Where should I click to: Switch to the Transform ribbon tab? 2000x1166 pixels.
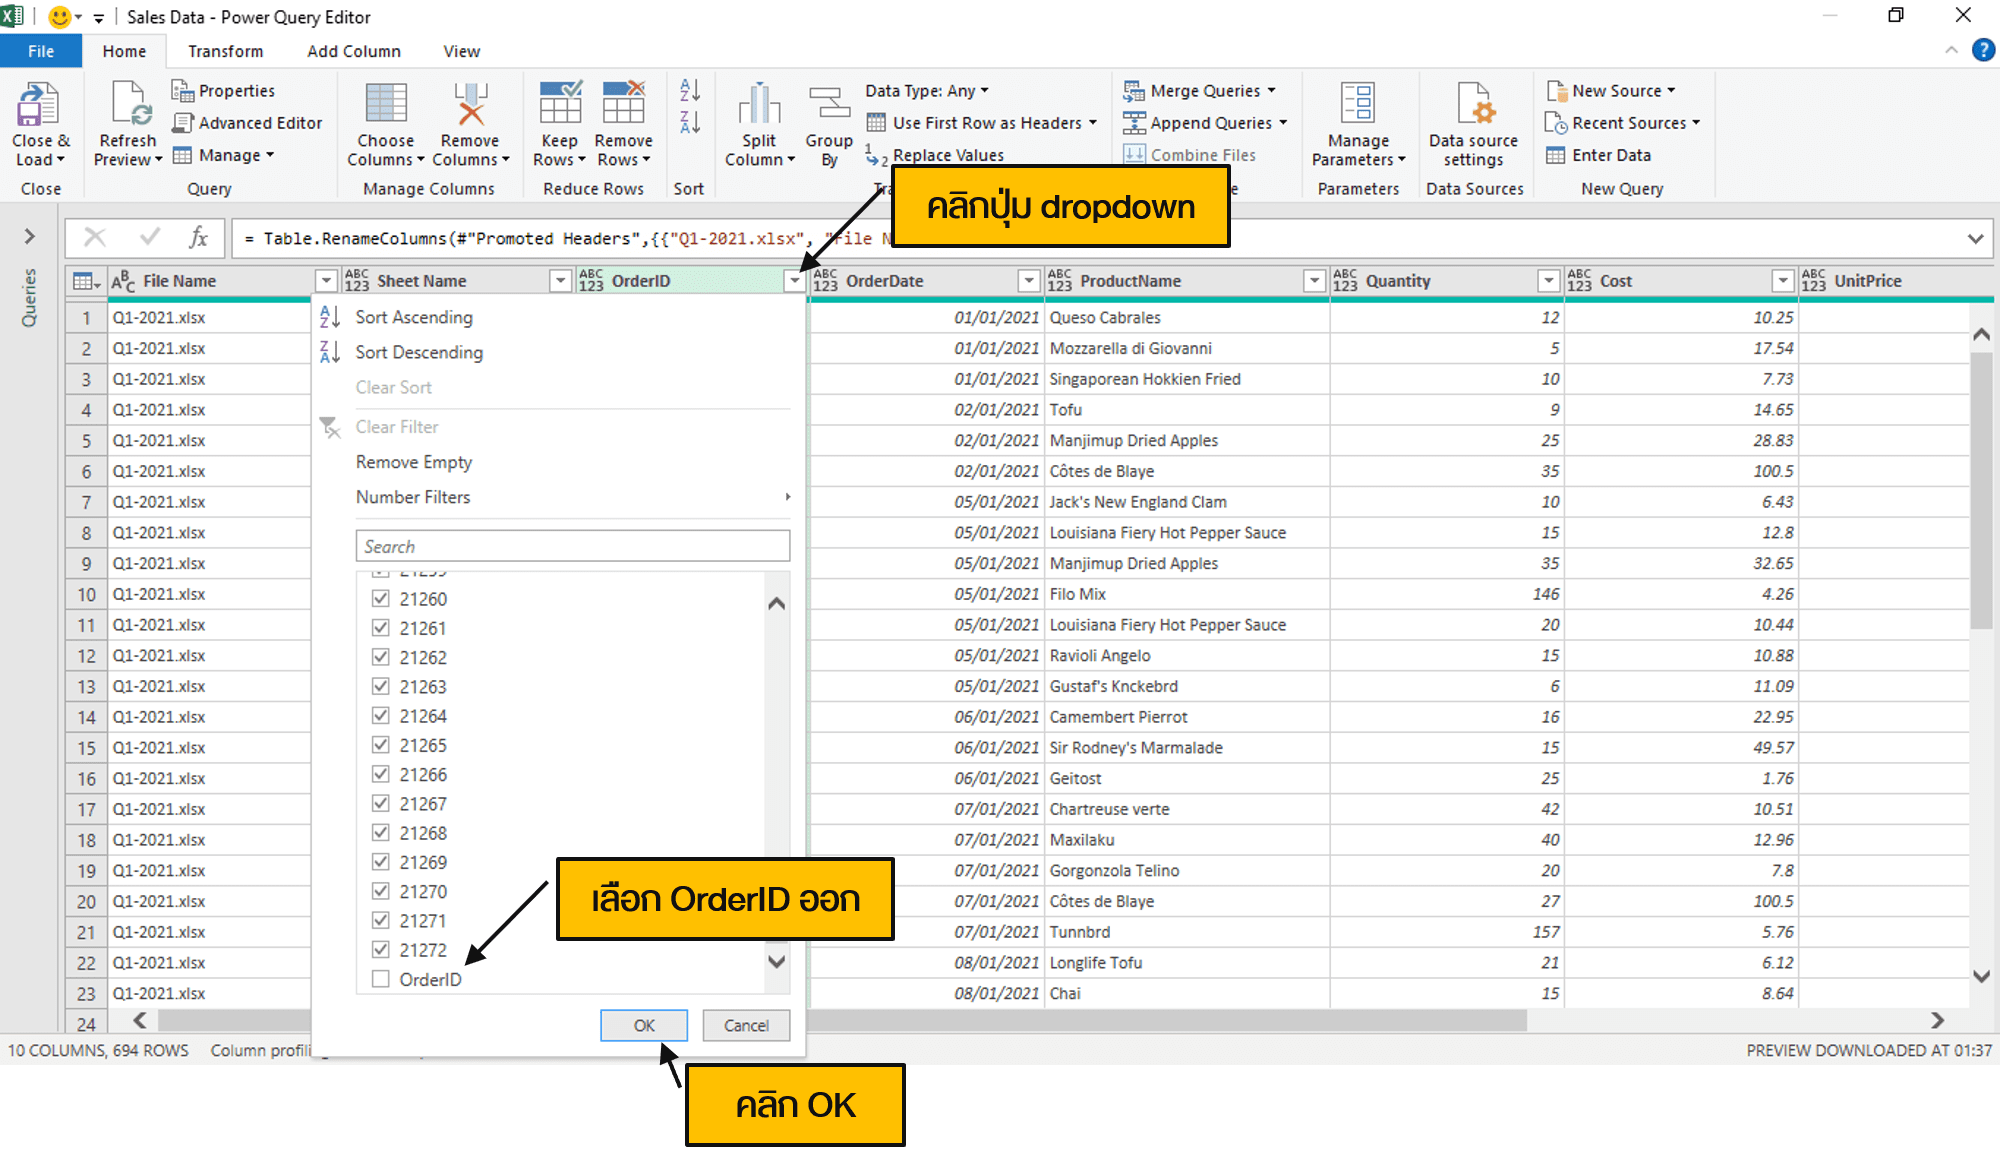tap(225, 51)
